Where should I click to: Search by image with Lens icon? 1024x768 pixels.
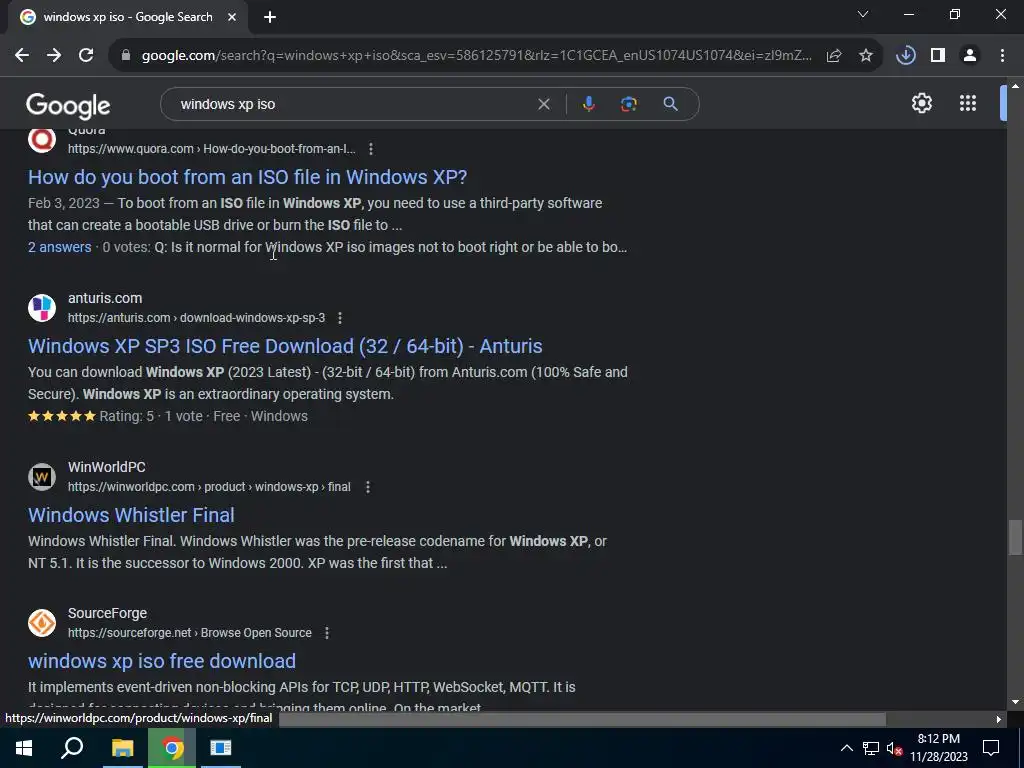629,104
